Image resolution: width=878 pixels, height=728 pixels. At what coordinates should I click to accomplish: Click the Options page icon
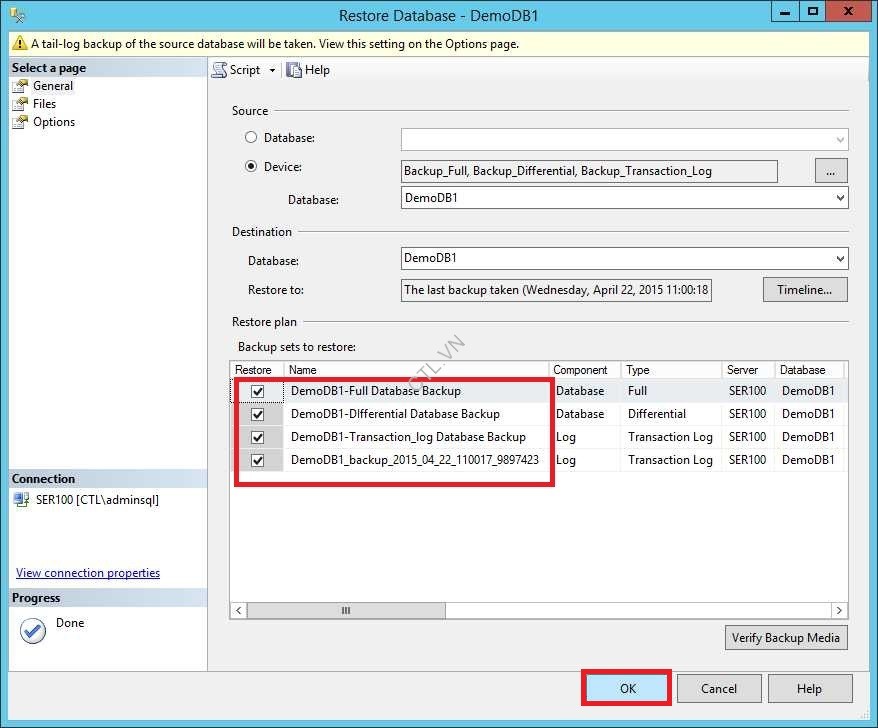point(23,121)
